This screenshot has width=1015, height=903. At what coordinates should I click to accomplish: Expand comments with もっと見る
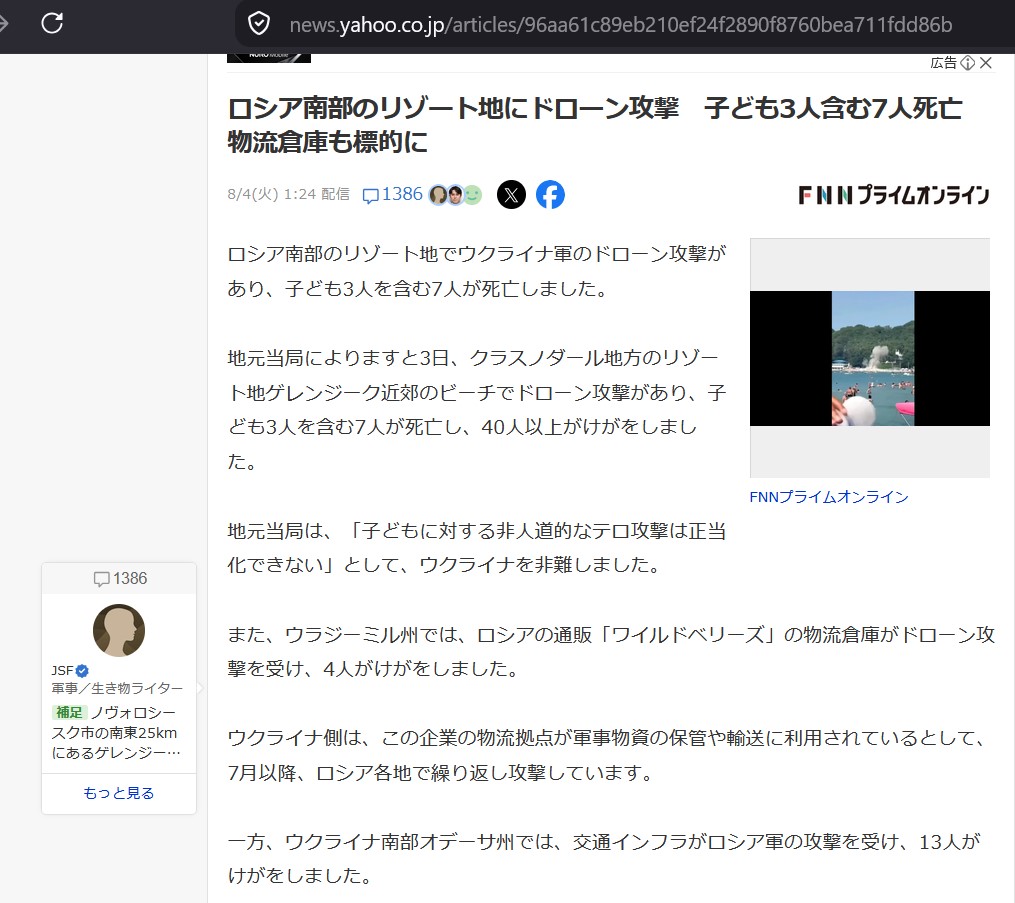[118, 793]
